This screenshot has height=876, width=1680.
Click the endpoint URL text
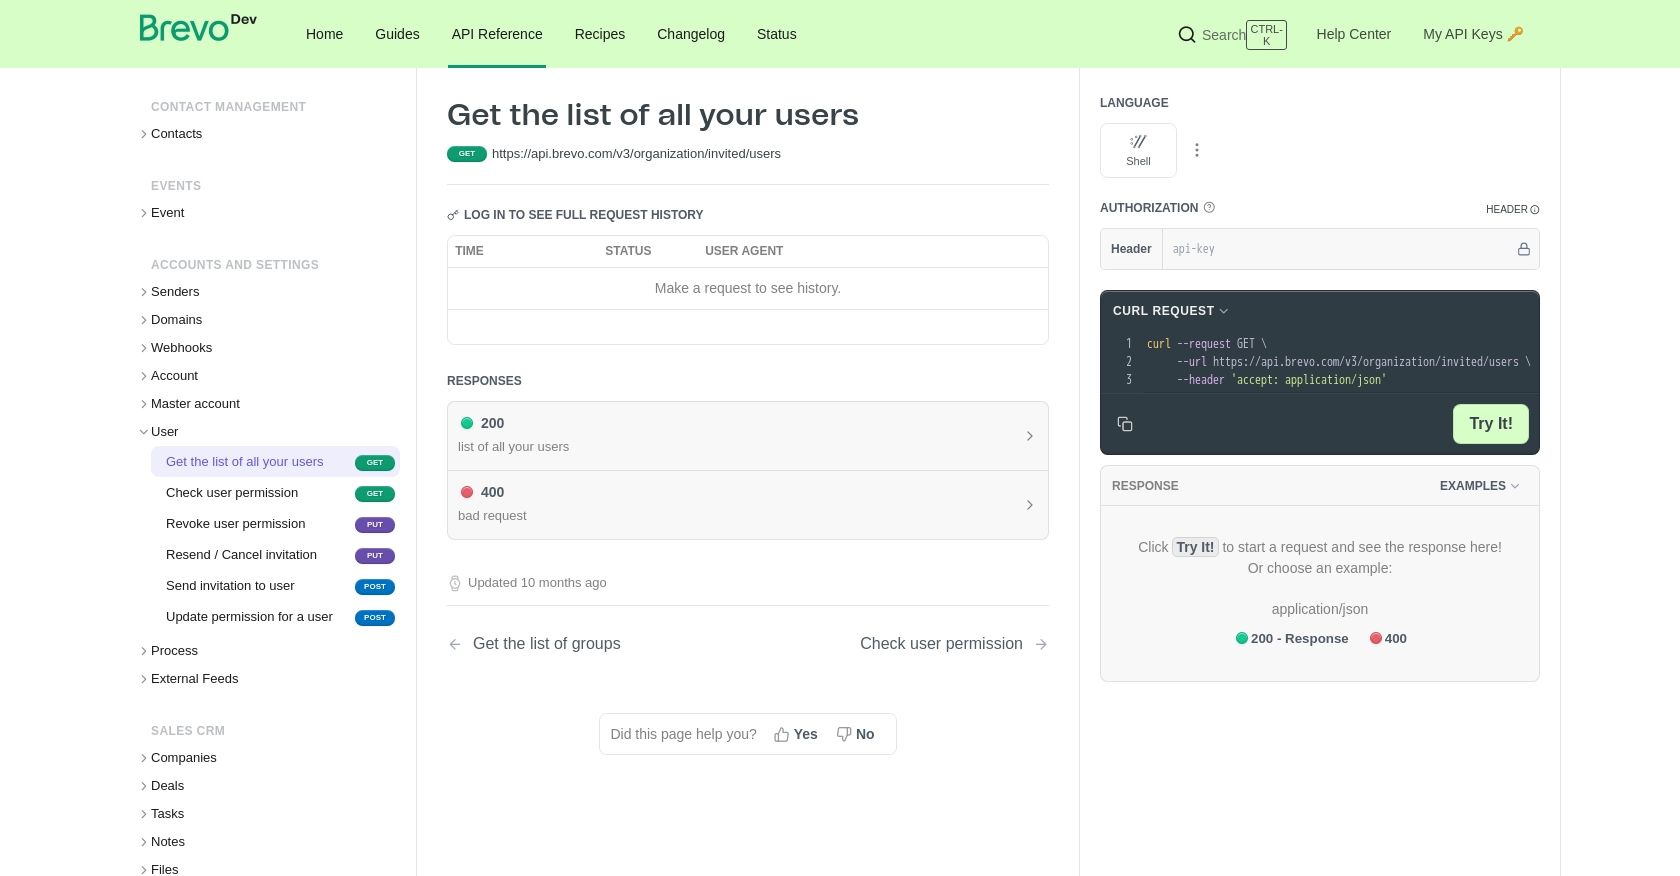636,154
